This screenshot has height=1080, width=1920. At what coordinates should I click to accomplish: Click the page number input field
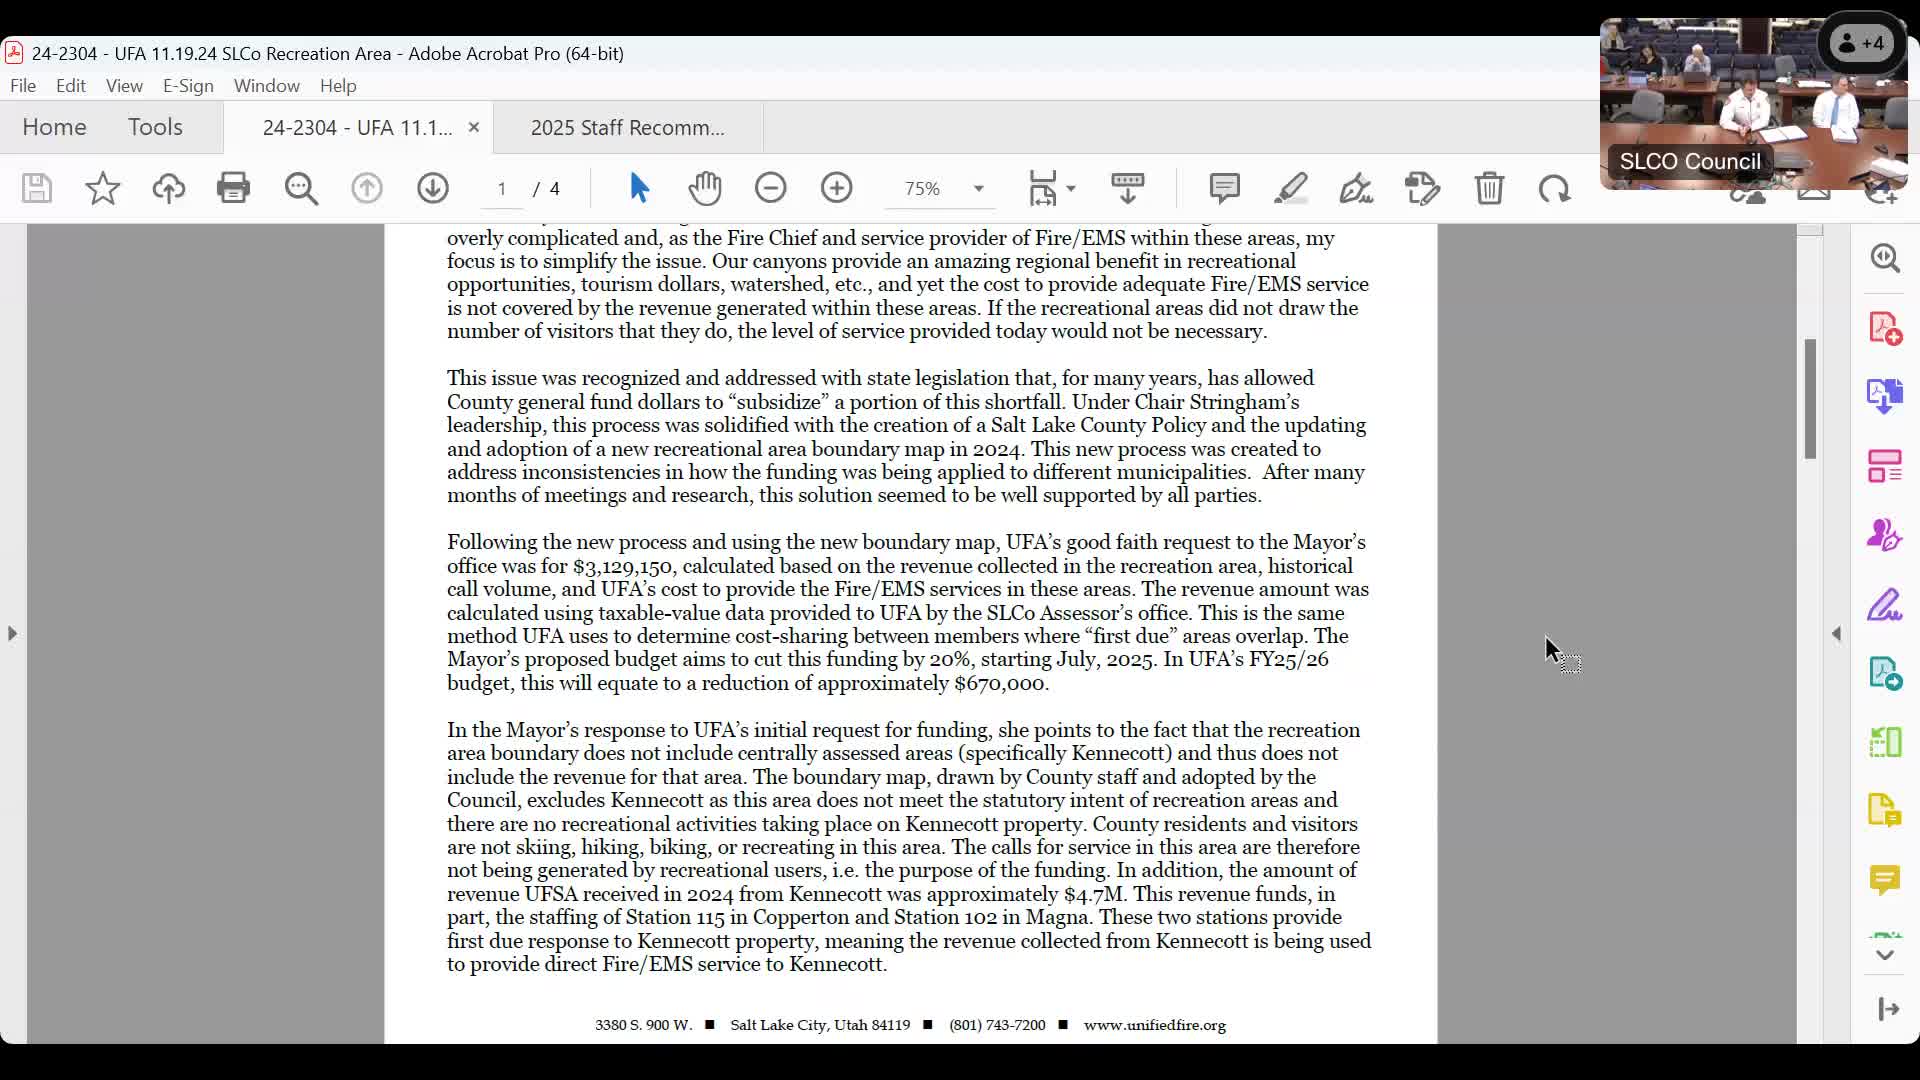pos(502,189)
